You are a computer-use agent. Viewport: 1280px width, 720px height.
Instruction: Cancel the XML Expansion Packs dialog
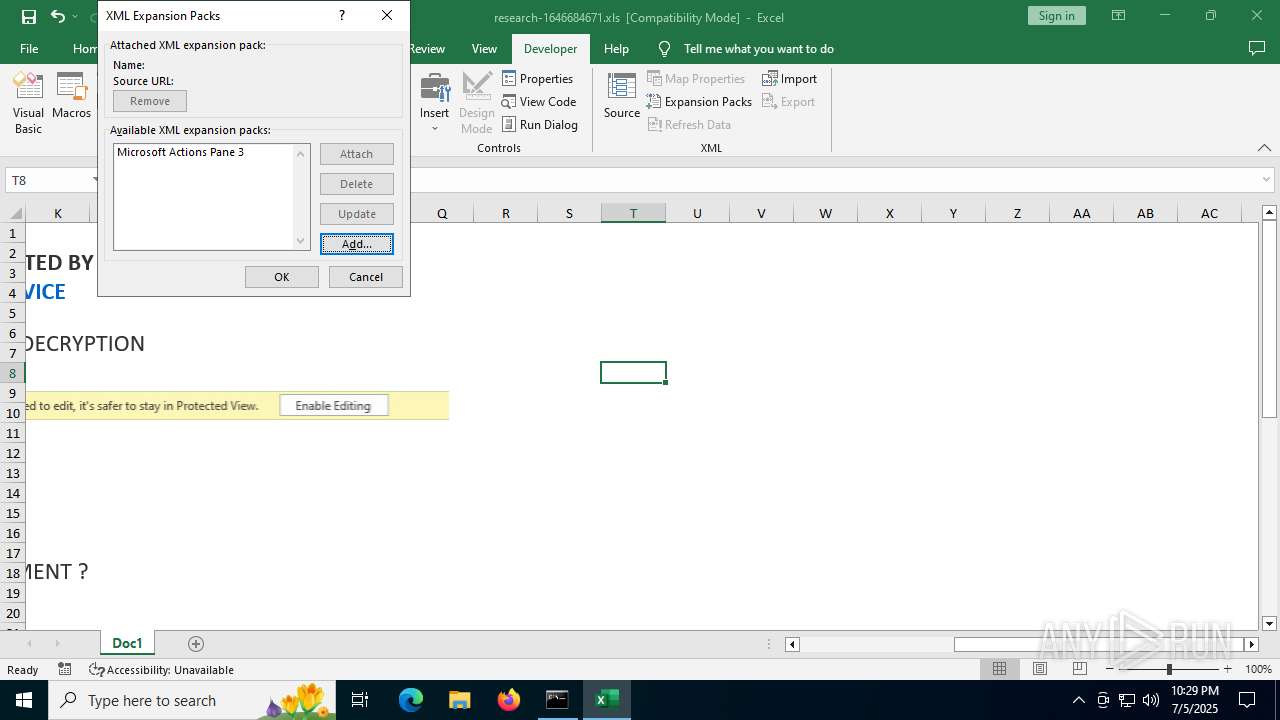coord(366,277)
